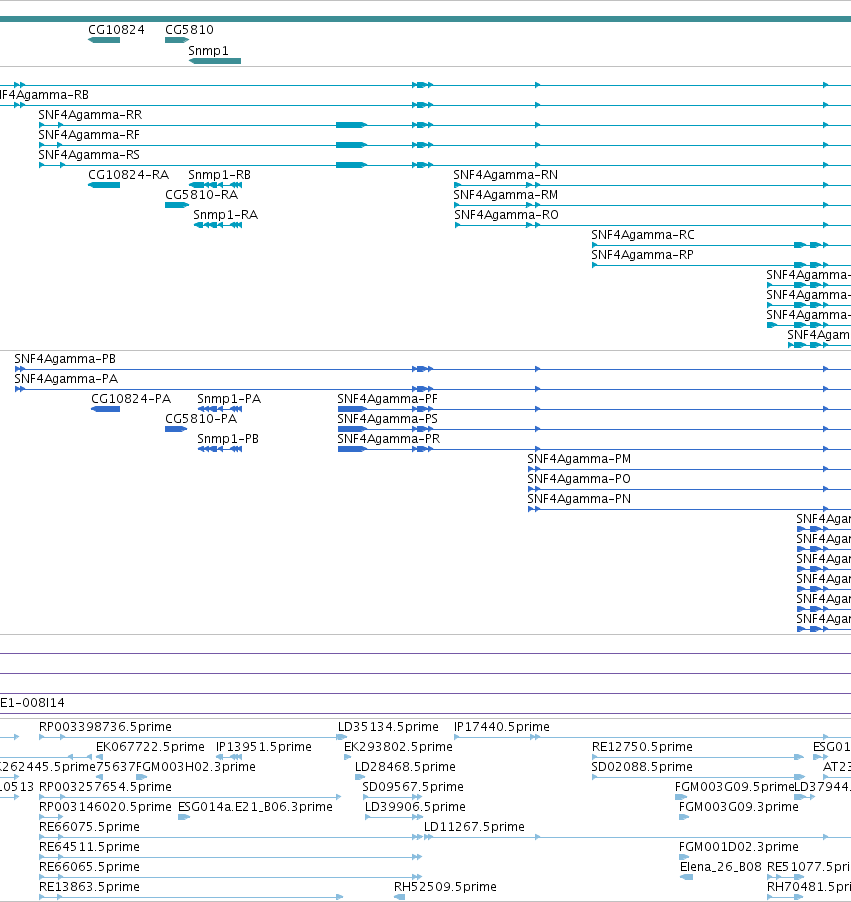Select transcript Snmp1-RA
Image resolution: width=851 pixels, height=902 pixels.
pyautogui.click(x=226, y=215)
